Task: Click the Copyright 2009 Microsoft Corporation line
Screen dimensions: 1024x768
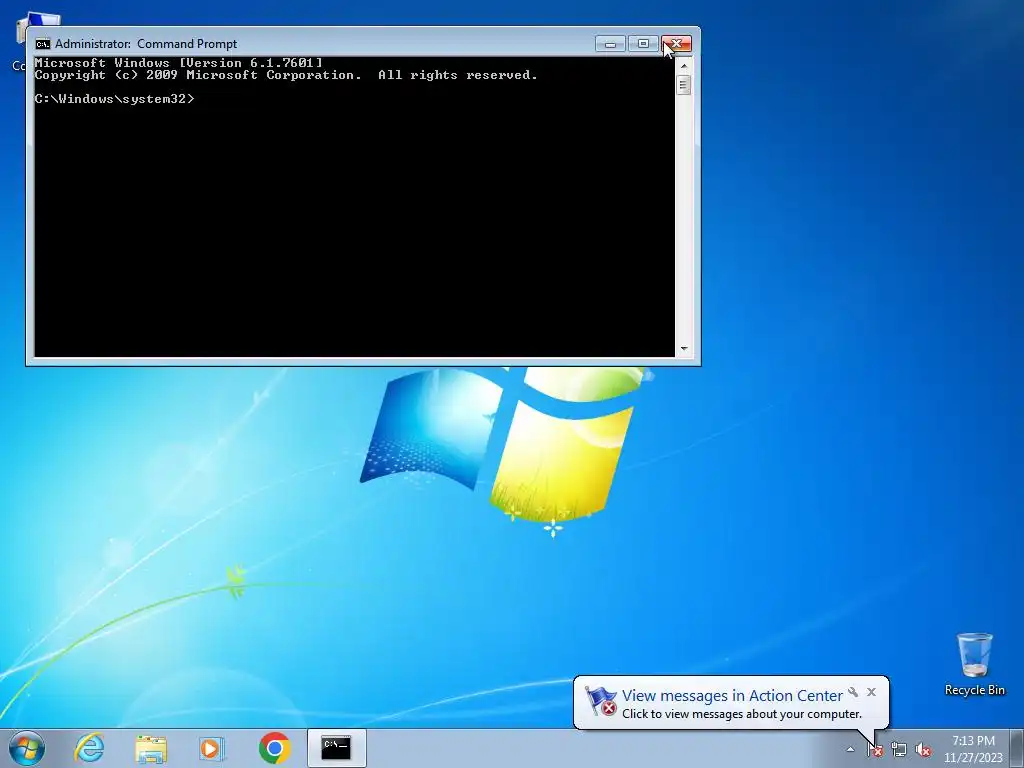Action: coord(286,75)
